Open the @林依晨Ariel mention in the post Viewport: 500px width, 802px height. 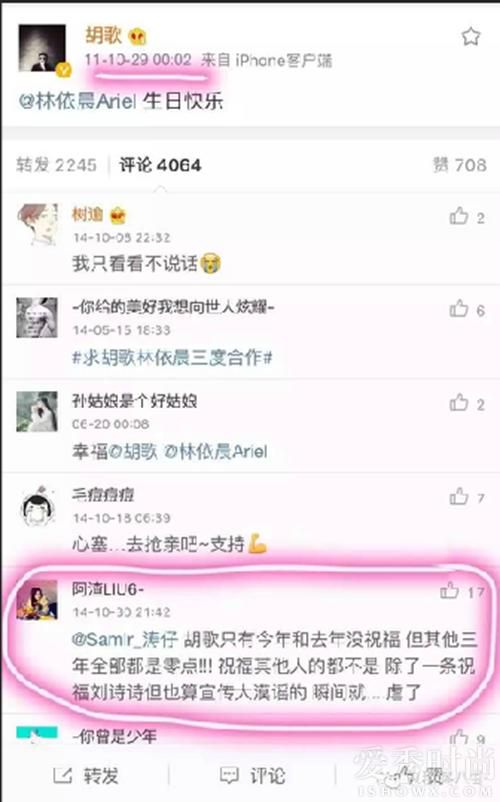[78, 101]
